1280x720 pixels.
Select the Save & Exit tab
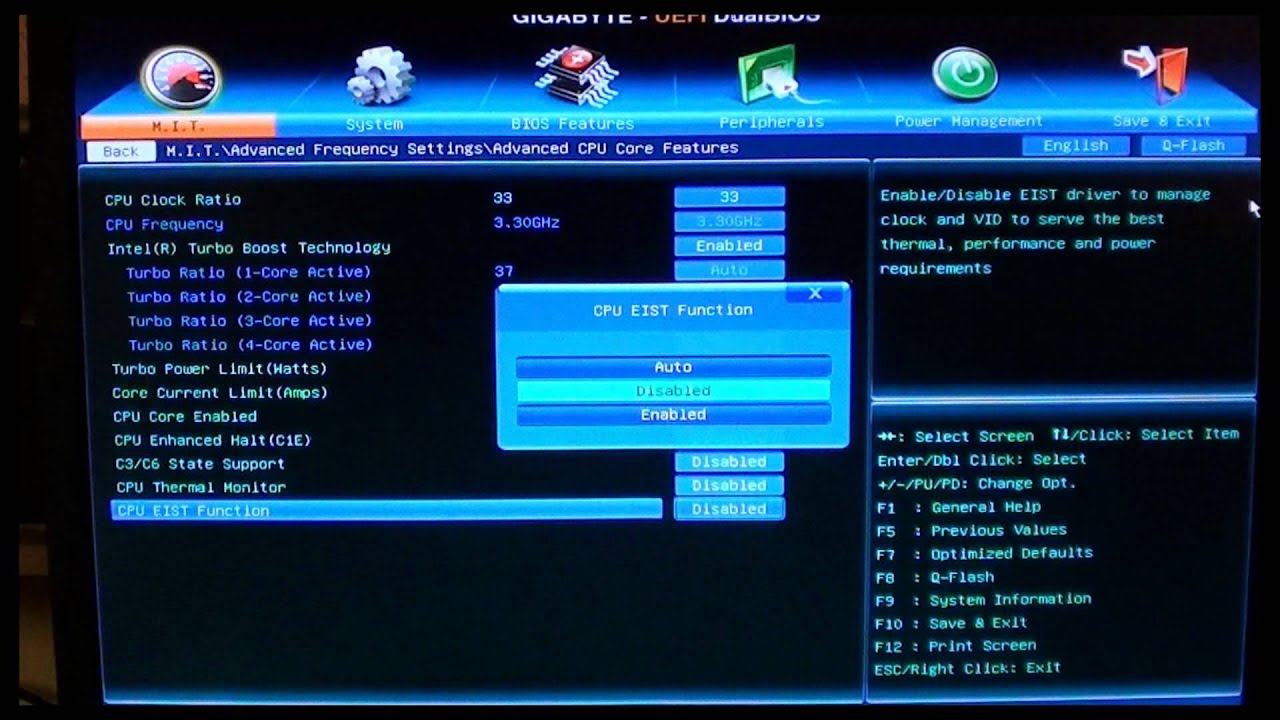1161,121
